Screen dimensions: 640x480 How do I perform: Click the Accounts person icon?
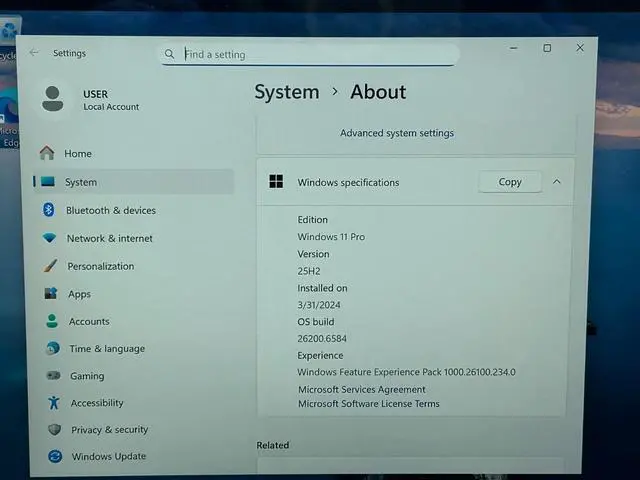coord(52,321)
